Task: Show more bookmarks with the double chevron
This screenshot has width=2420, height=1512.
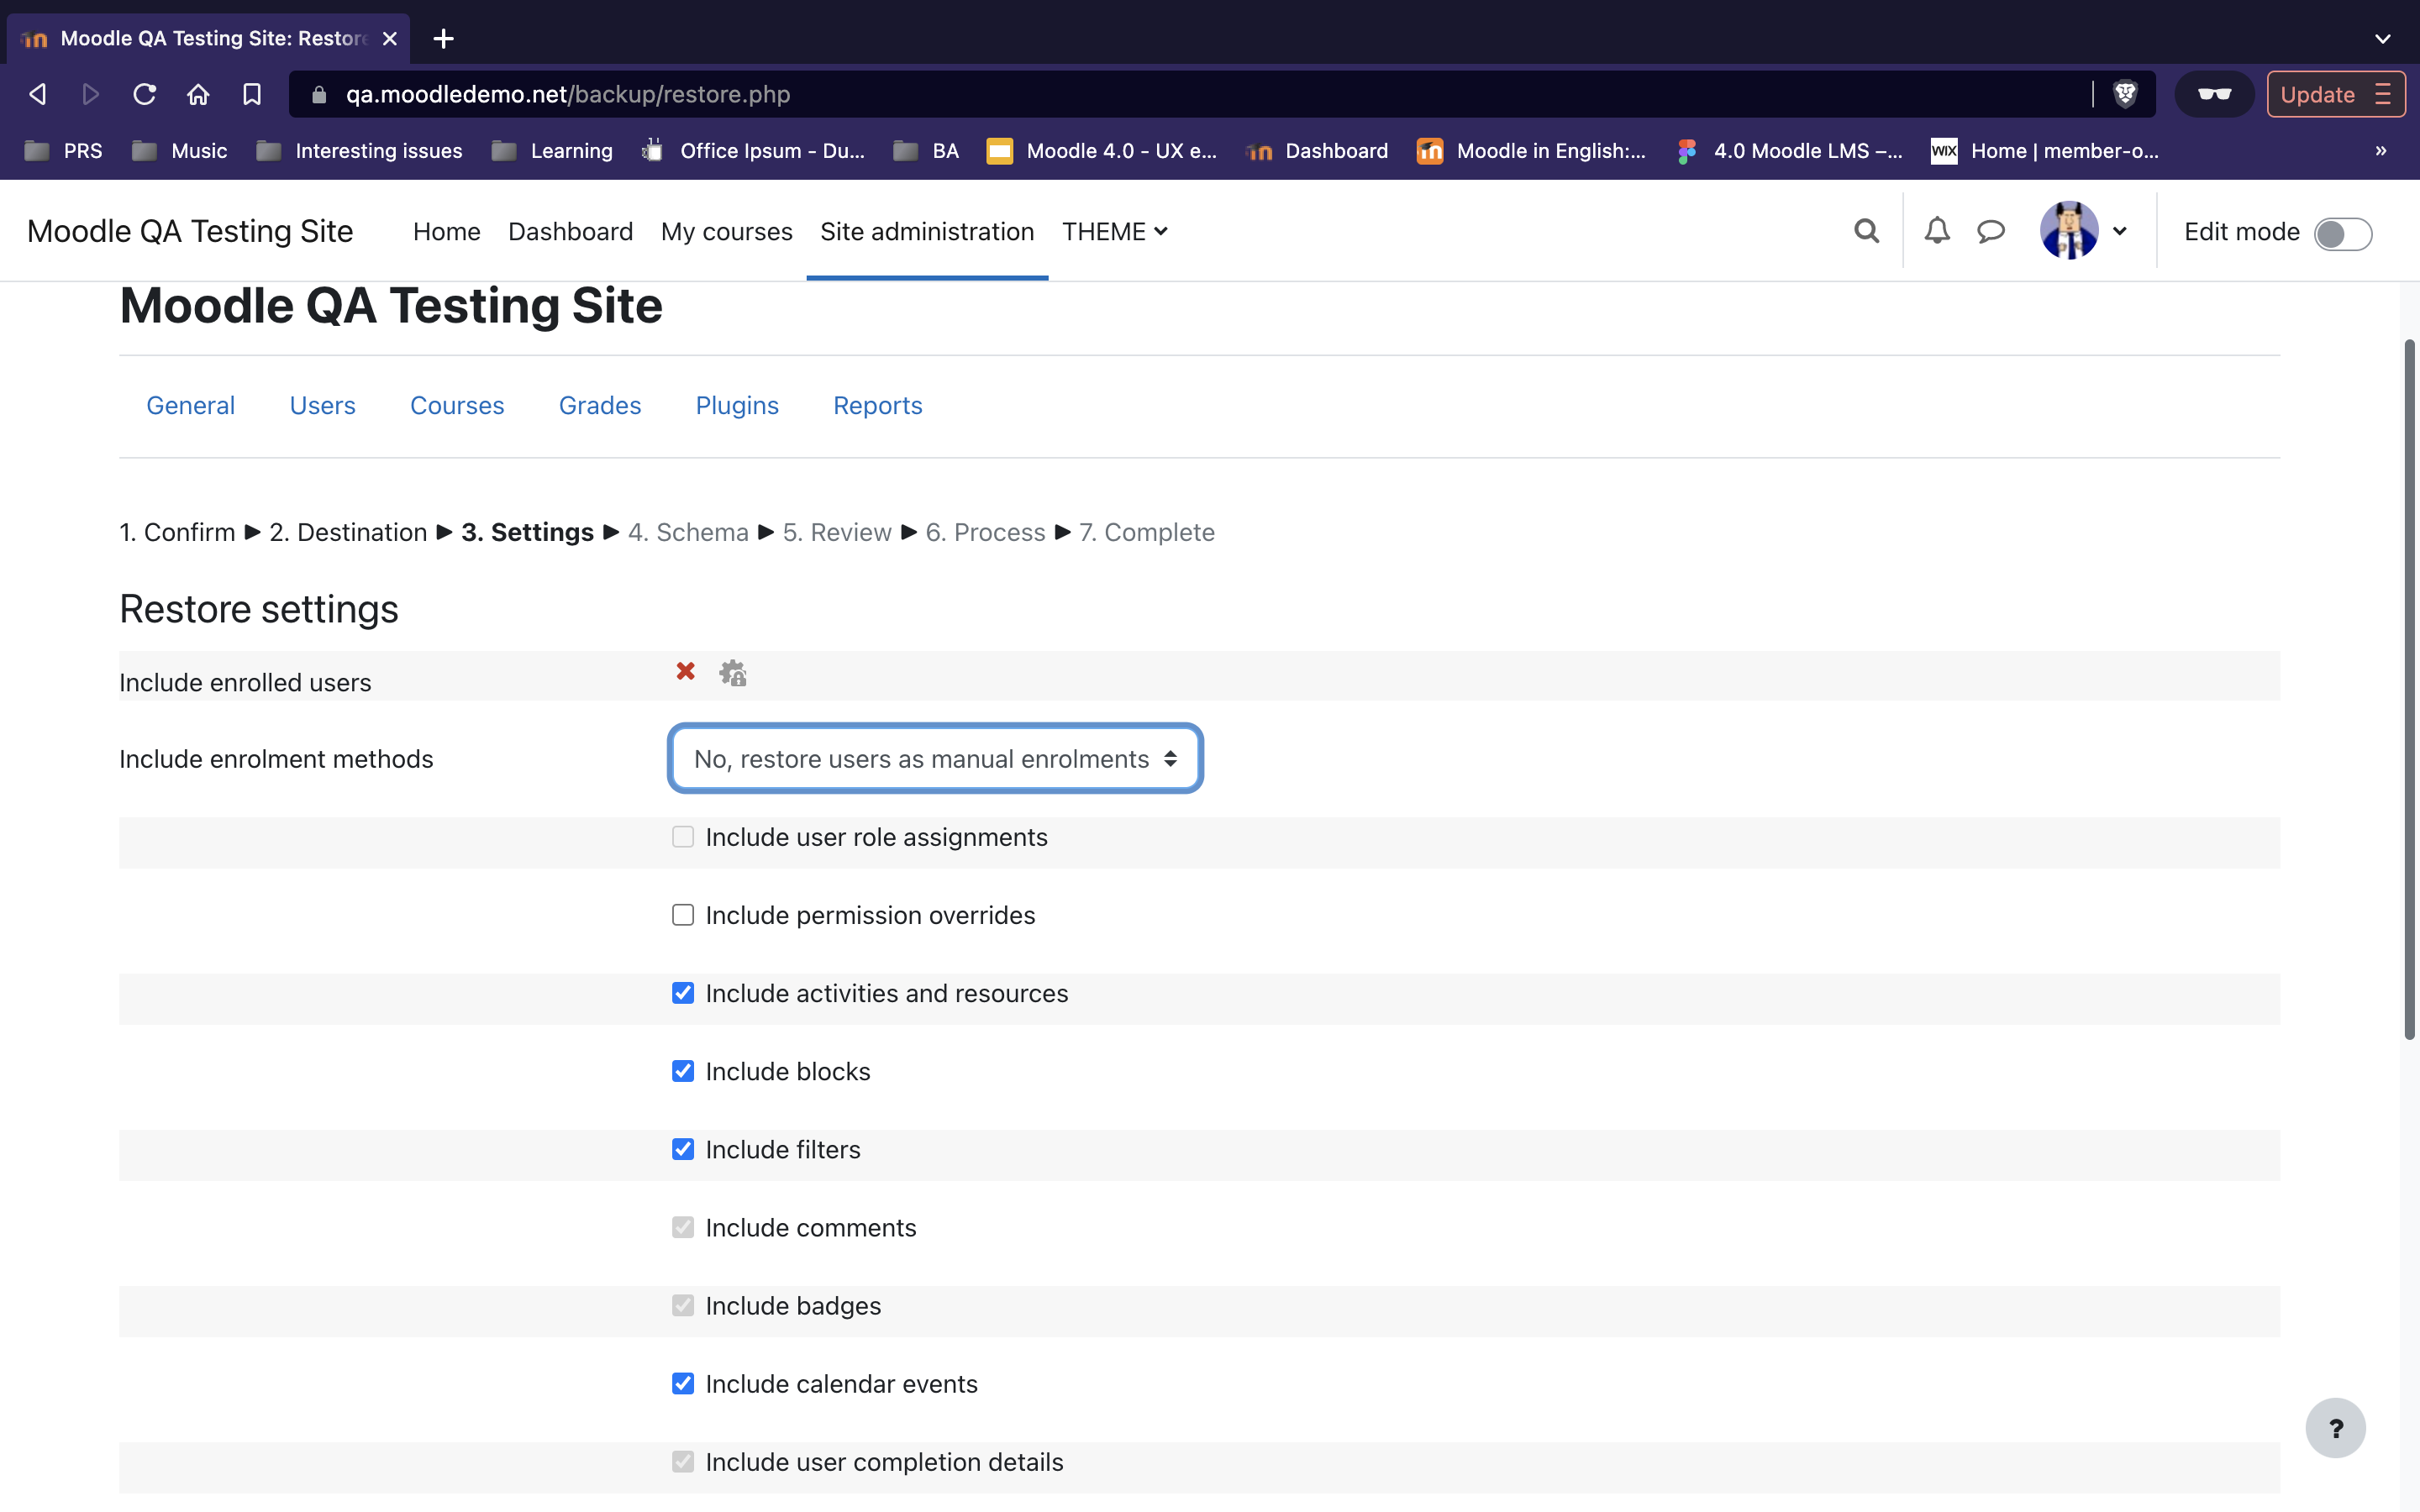Action: coord(2381,150)
